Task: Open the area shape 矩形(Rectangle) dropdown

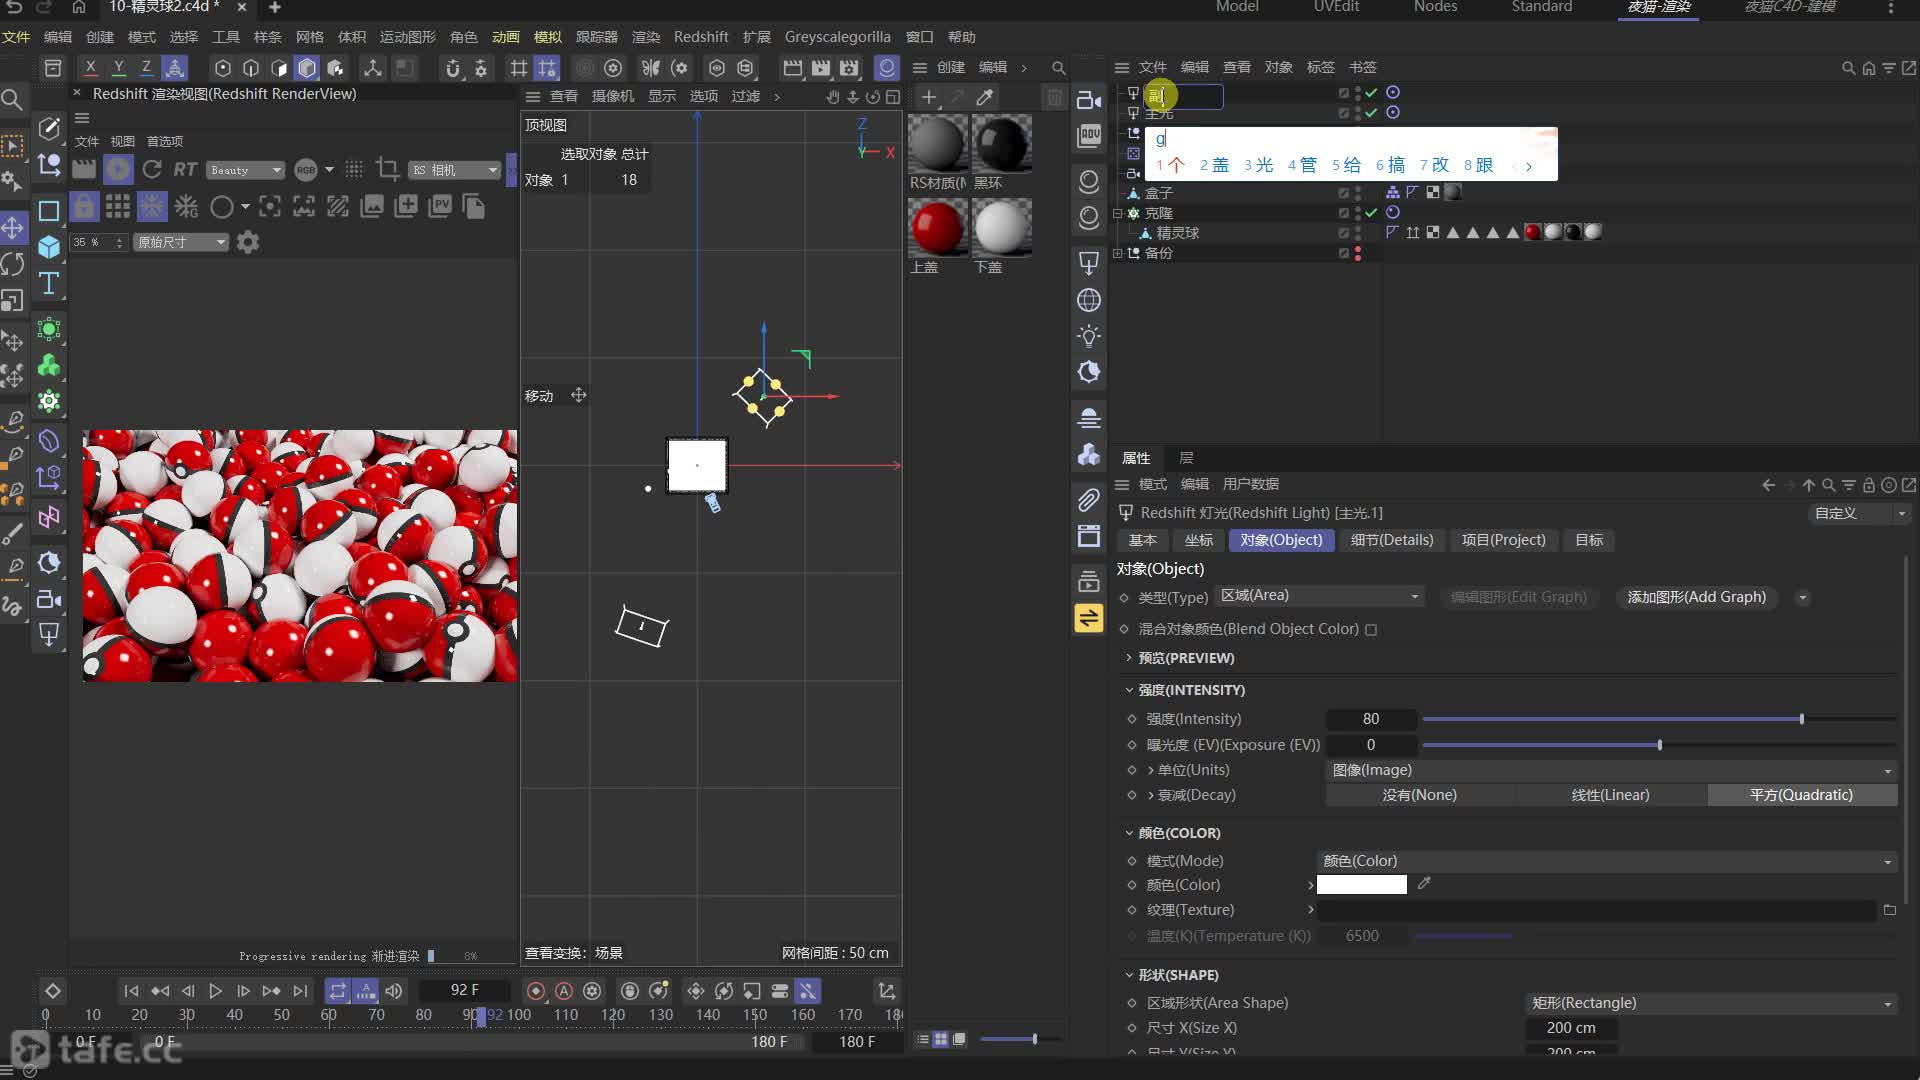Action: tap(1711, 1003)
